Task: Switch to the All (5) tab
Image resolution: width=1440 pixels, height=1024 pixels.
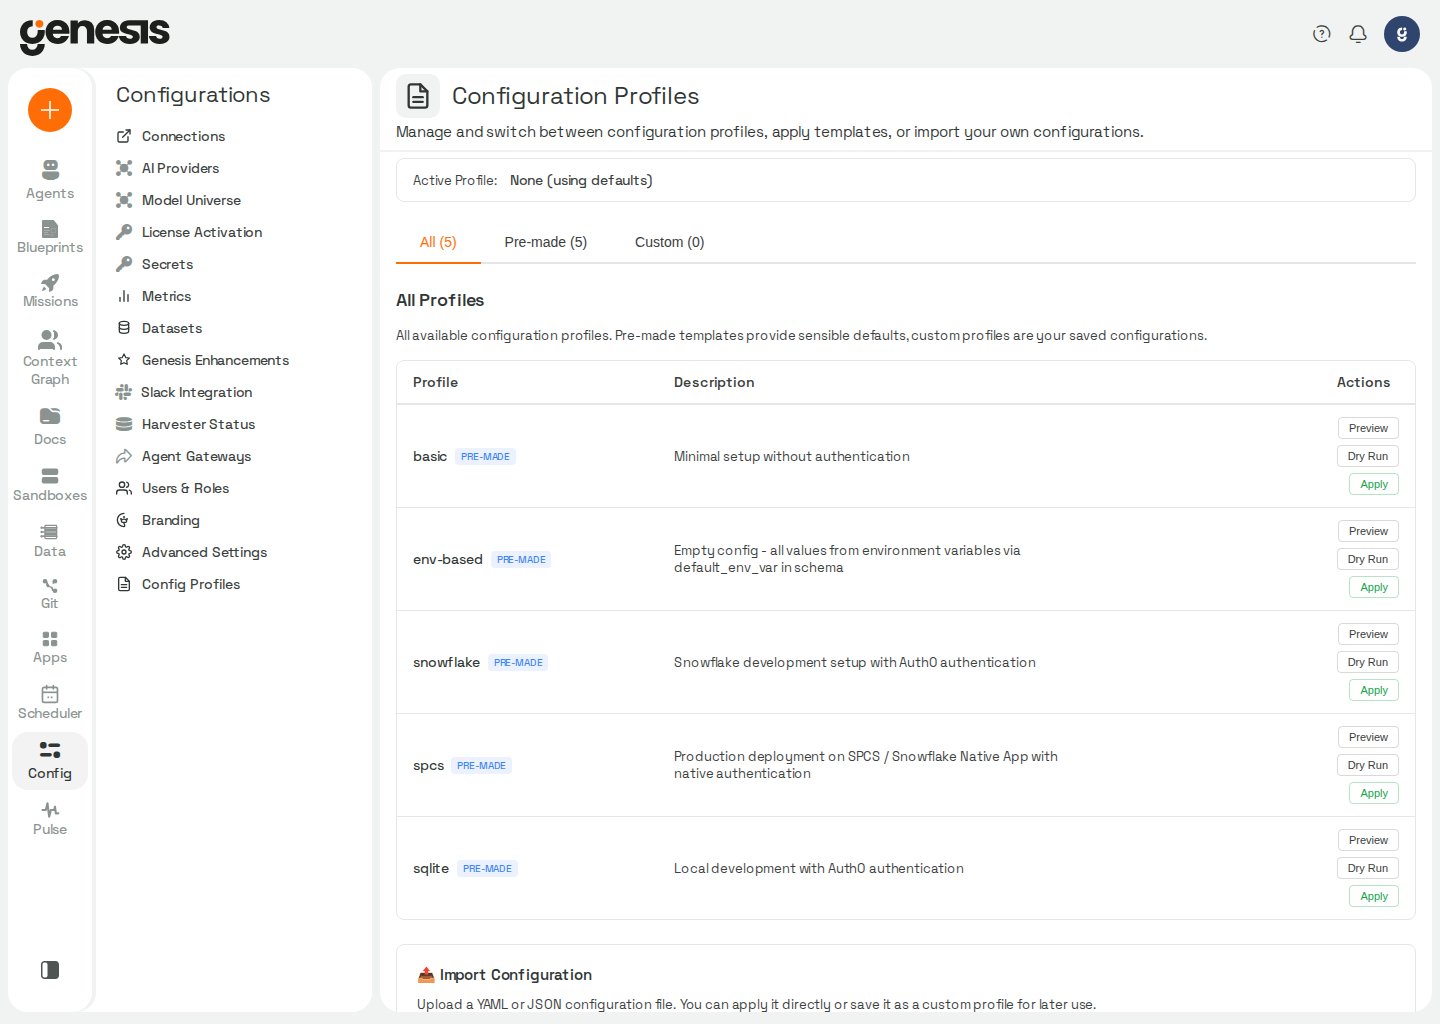Action: click(x=438, y=242)
